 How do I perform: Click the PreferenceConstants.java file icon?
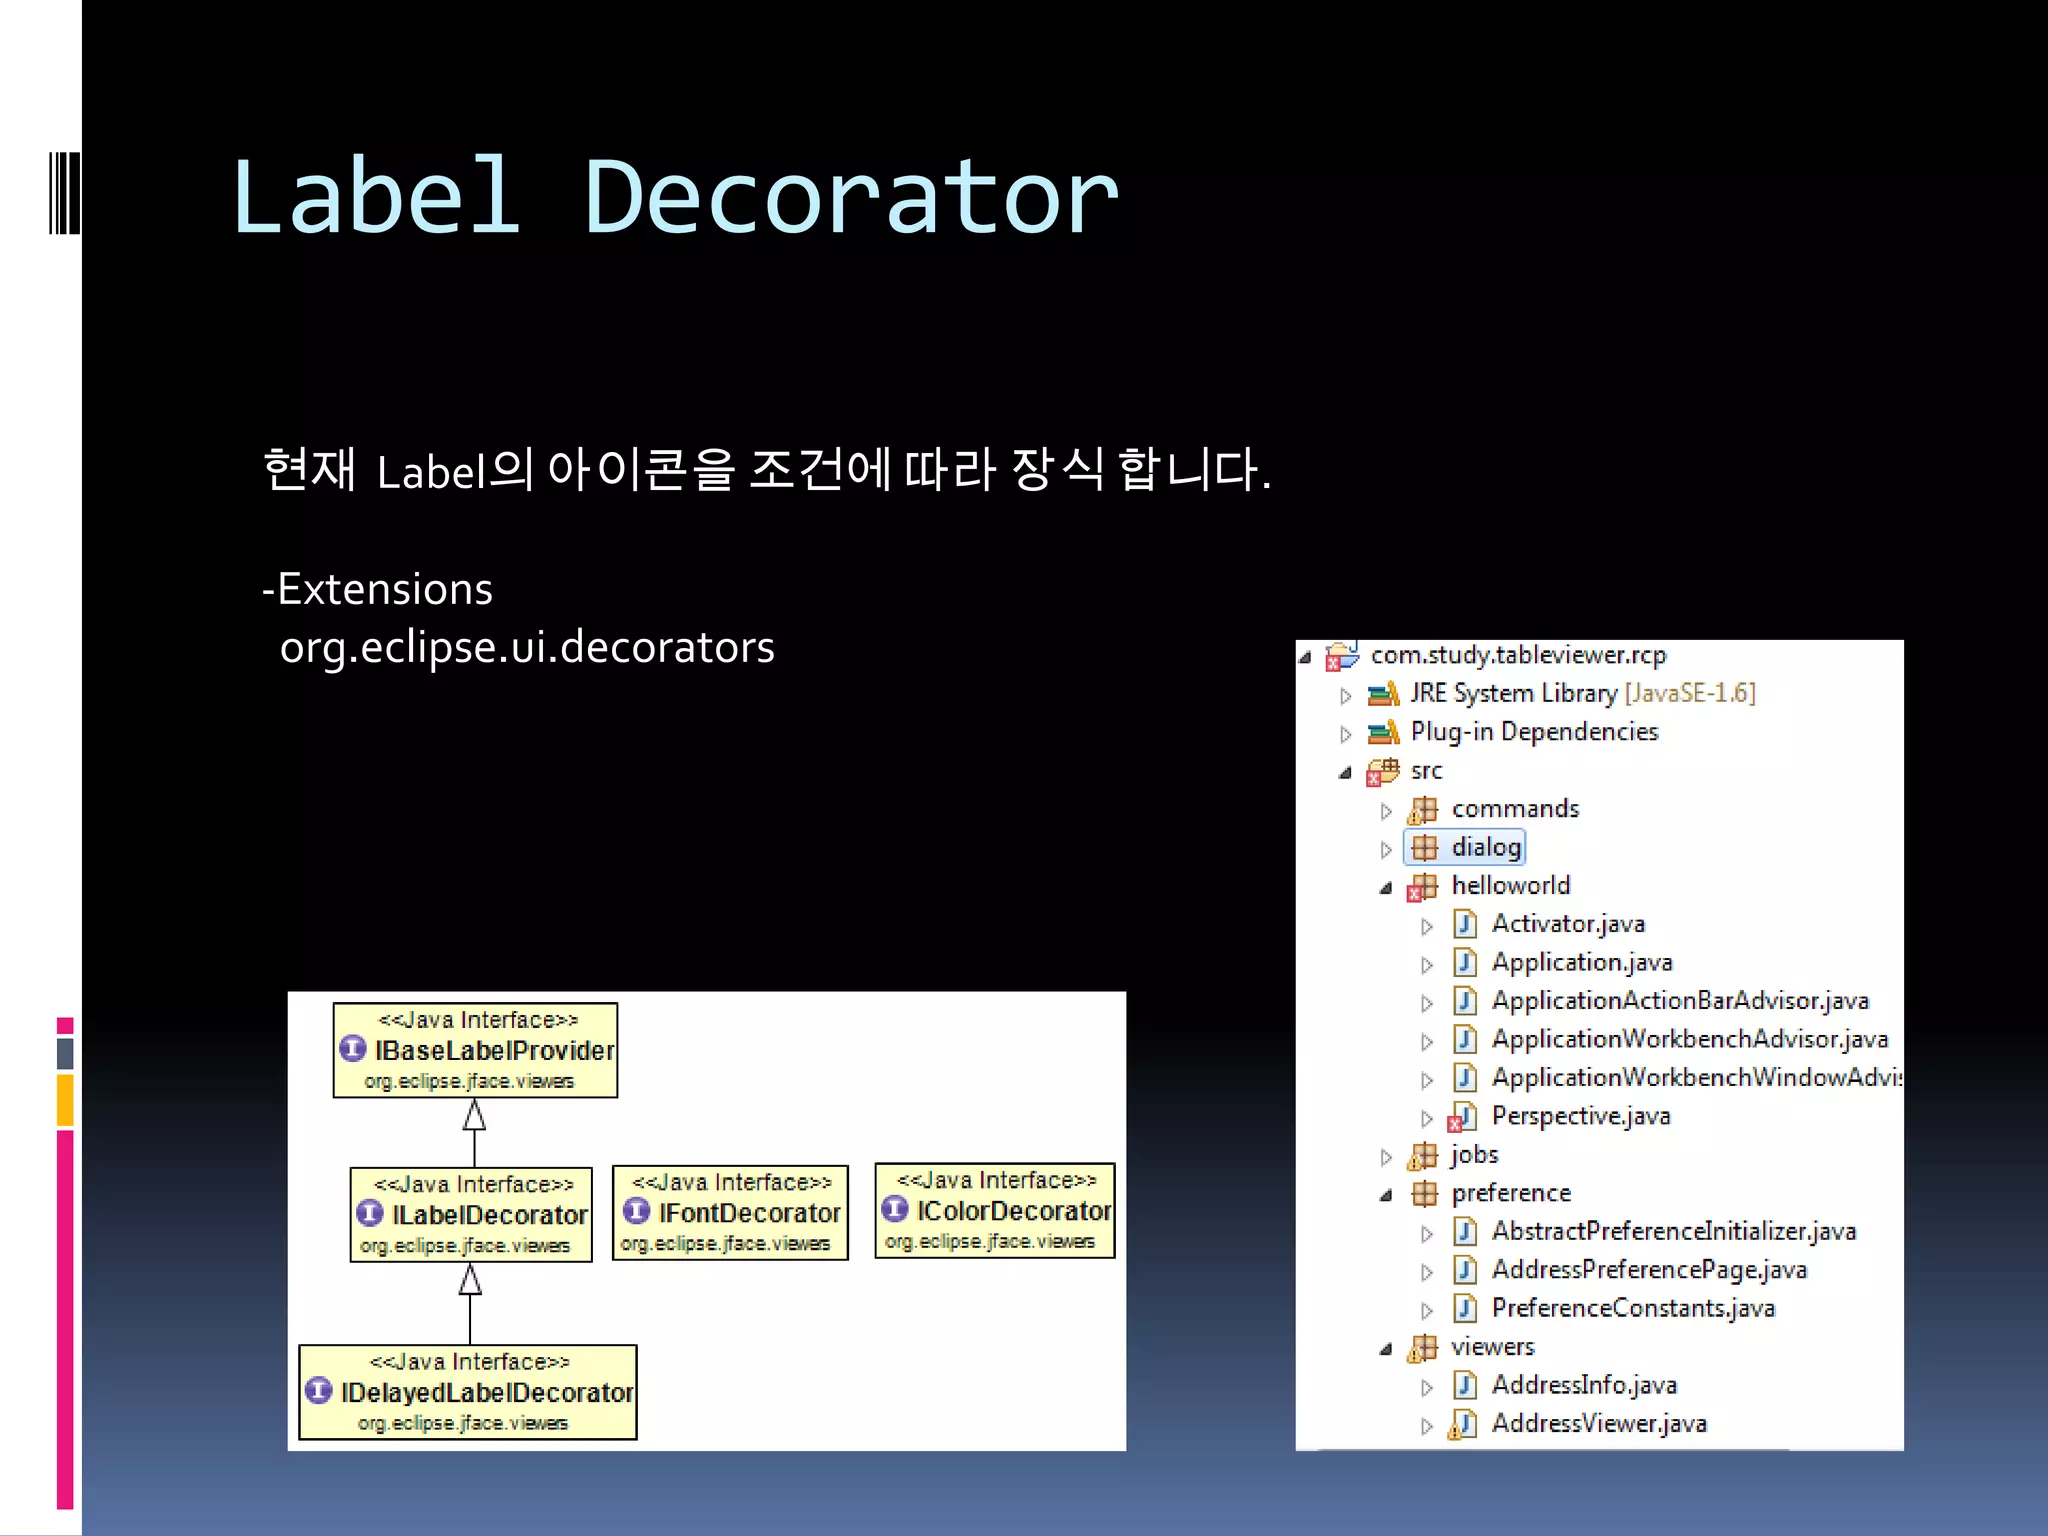[1465, 1309]
